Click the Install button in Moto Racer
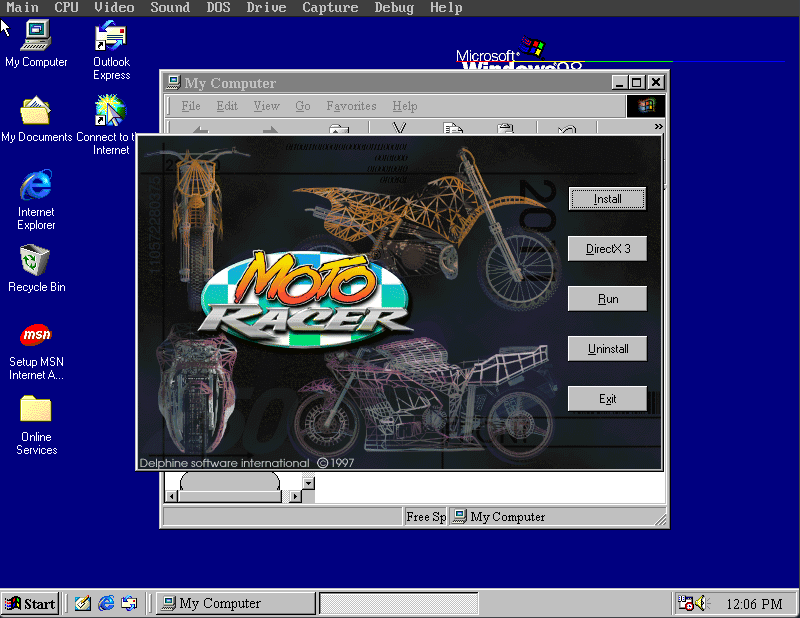This screenshot has height=618, width=800. click(x=607, y=199)
